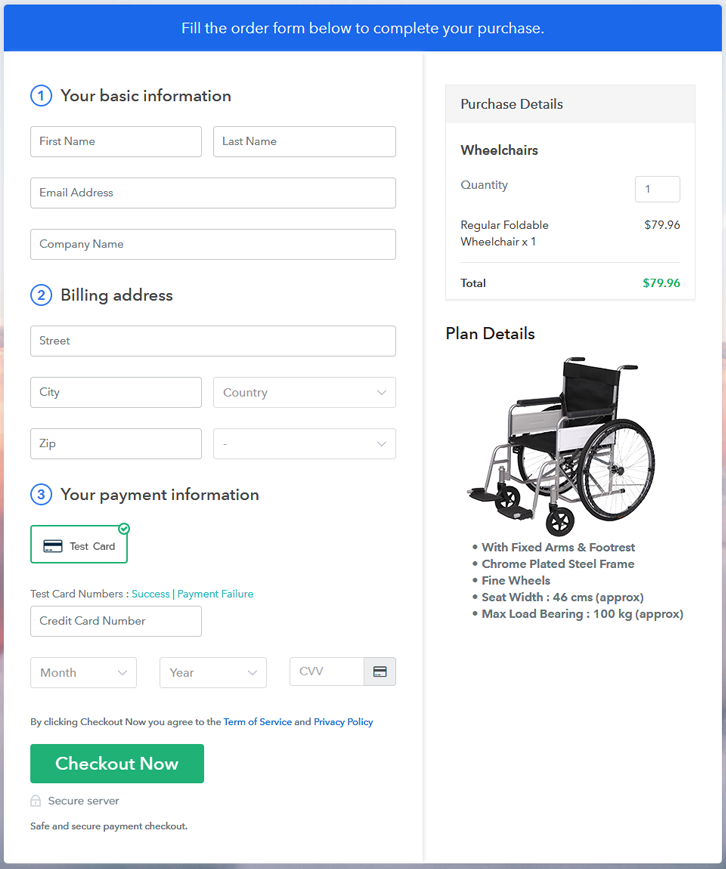Open the Term of Service link
This screenshot has width=726, height=869.
pyautogui.click(x=257, y=722)
